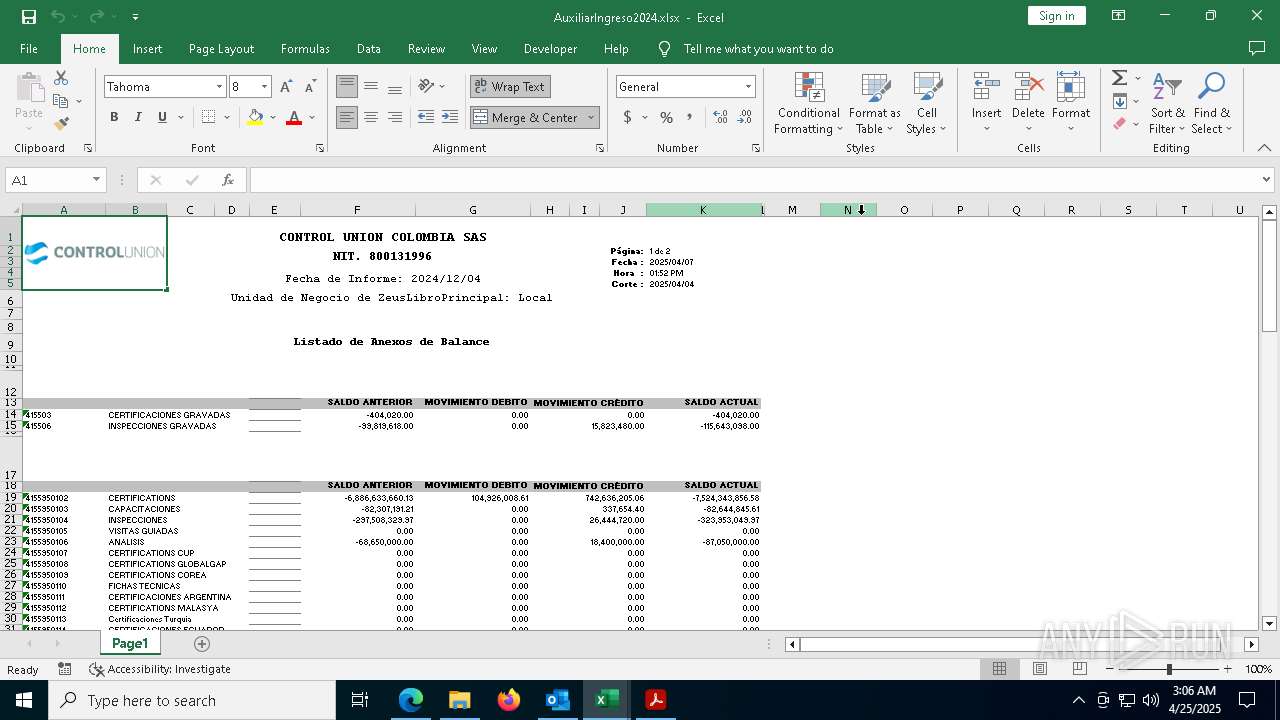Click the Sign in button

(x=1057, y=16)
